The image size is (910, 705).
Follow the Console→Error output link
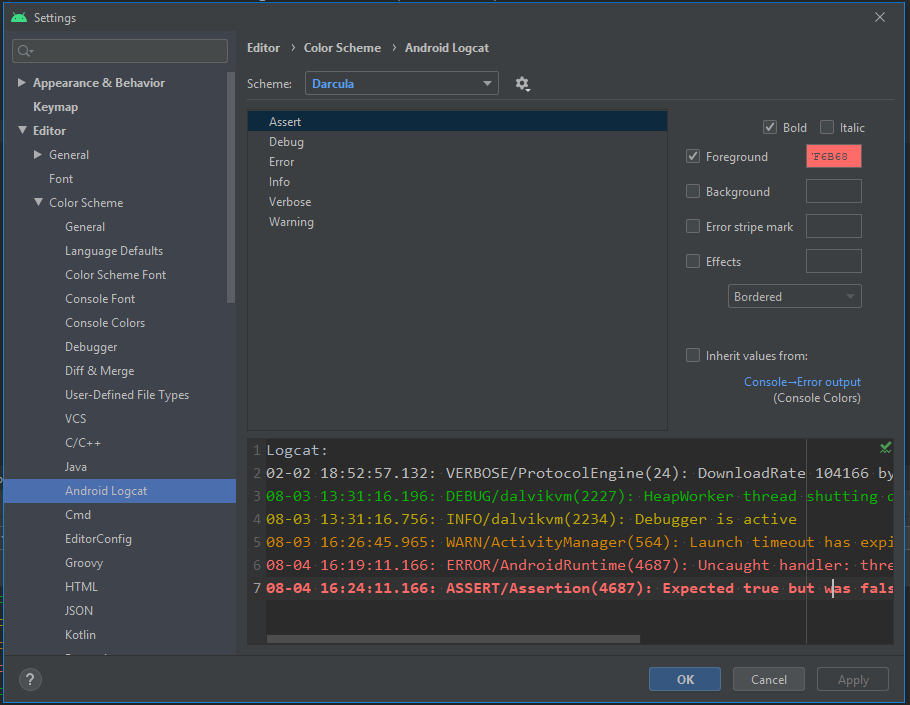pos(802,382)
